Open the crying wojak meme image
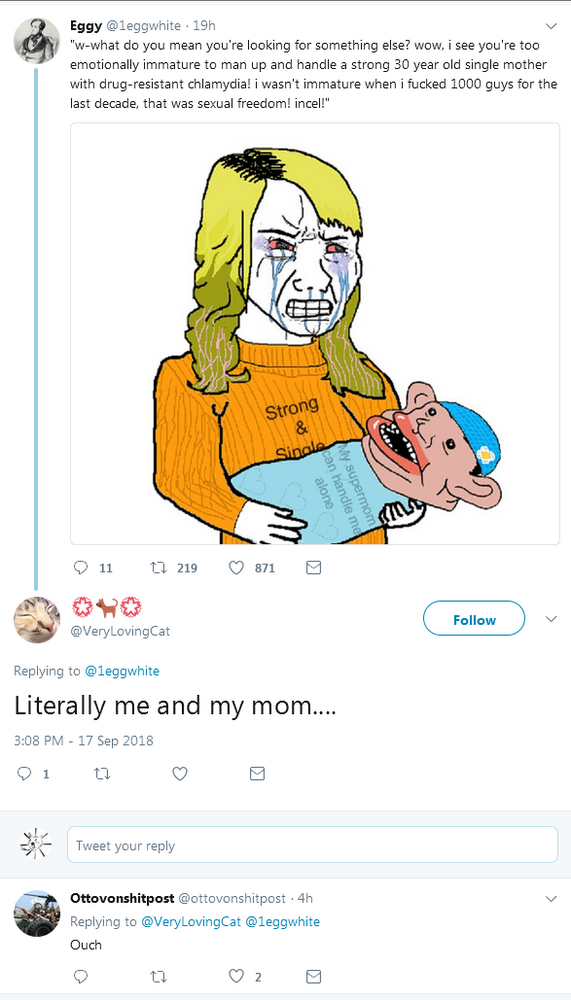 [315, 334]
